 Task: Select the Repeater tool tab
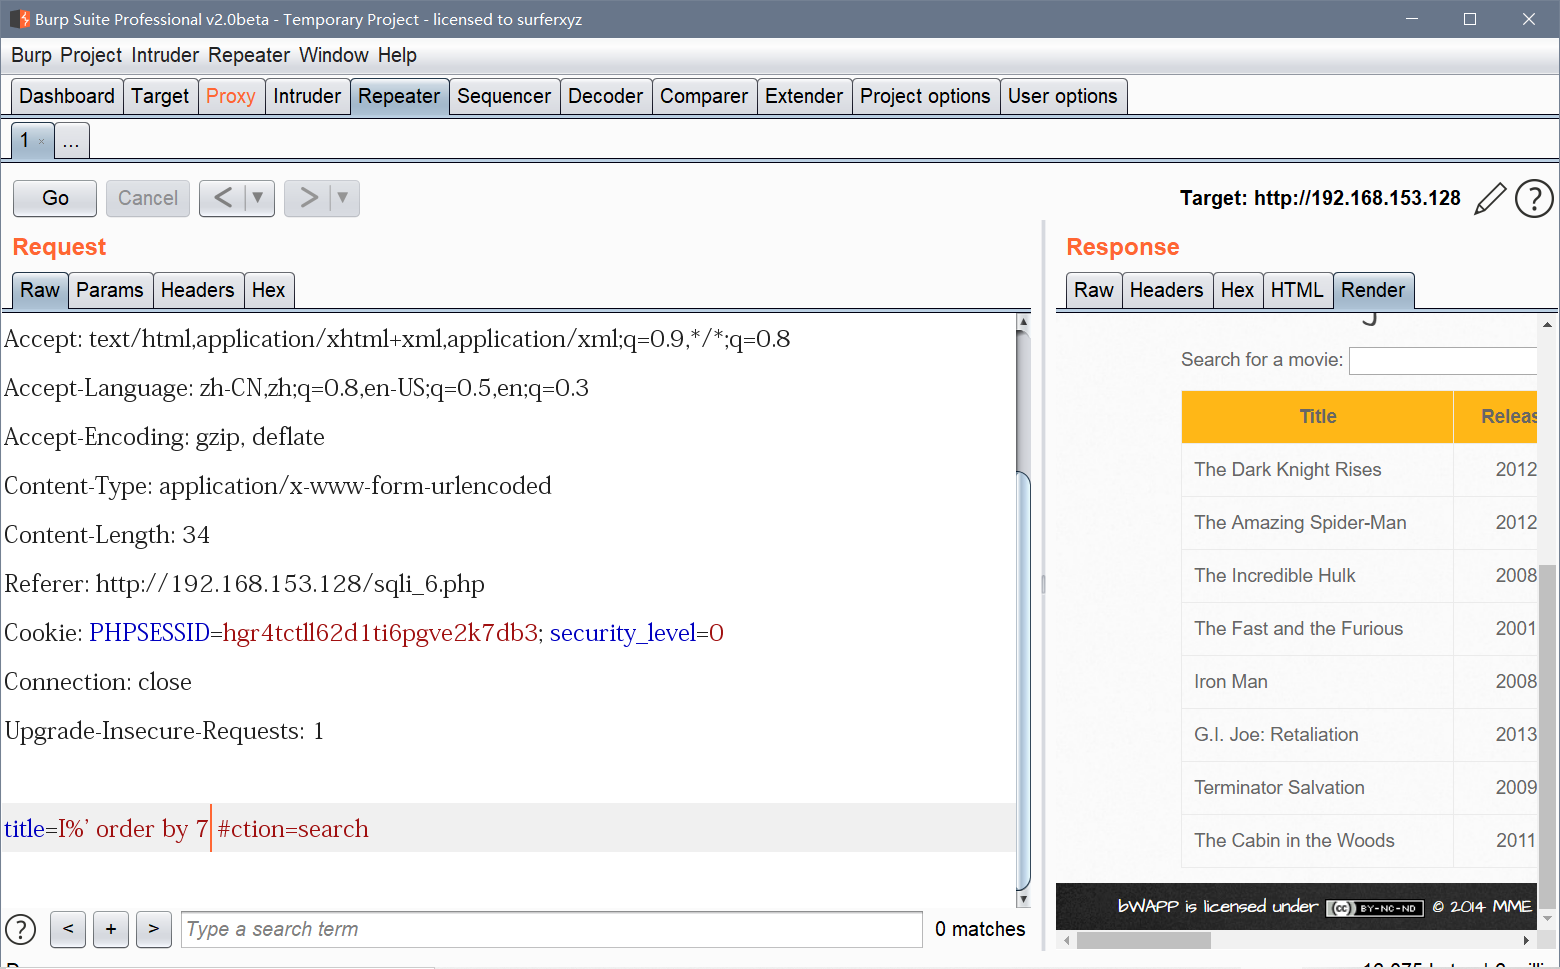pyautogui.click(x=399, y=96)
